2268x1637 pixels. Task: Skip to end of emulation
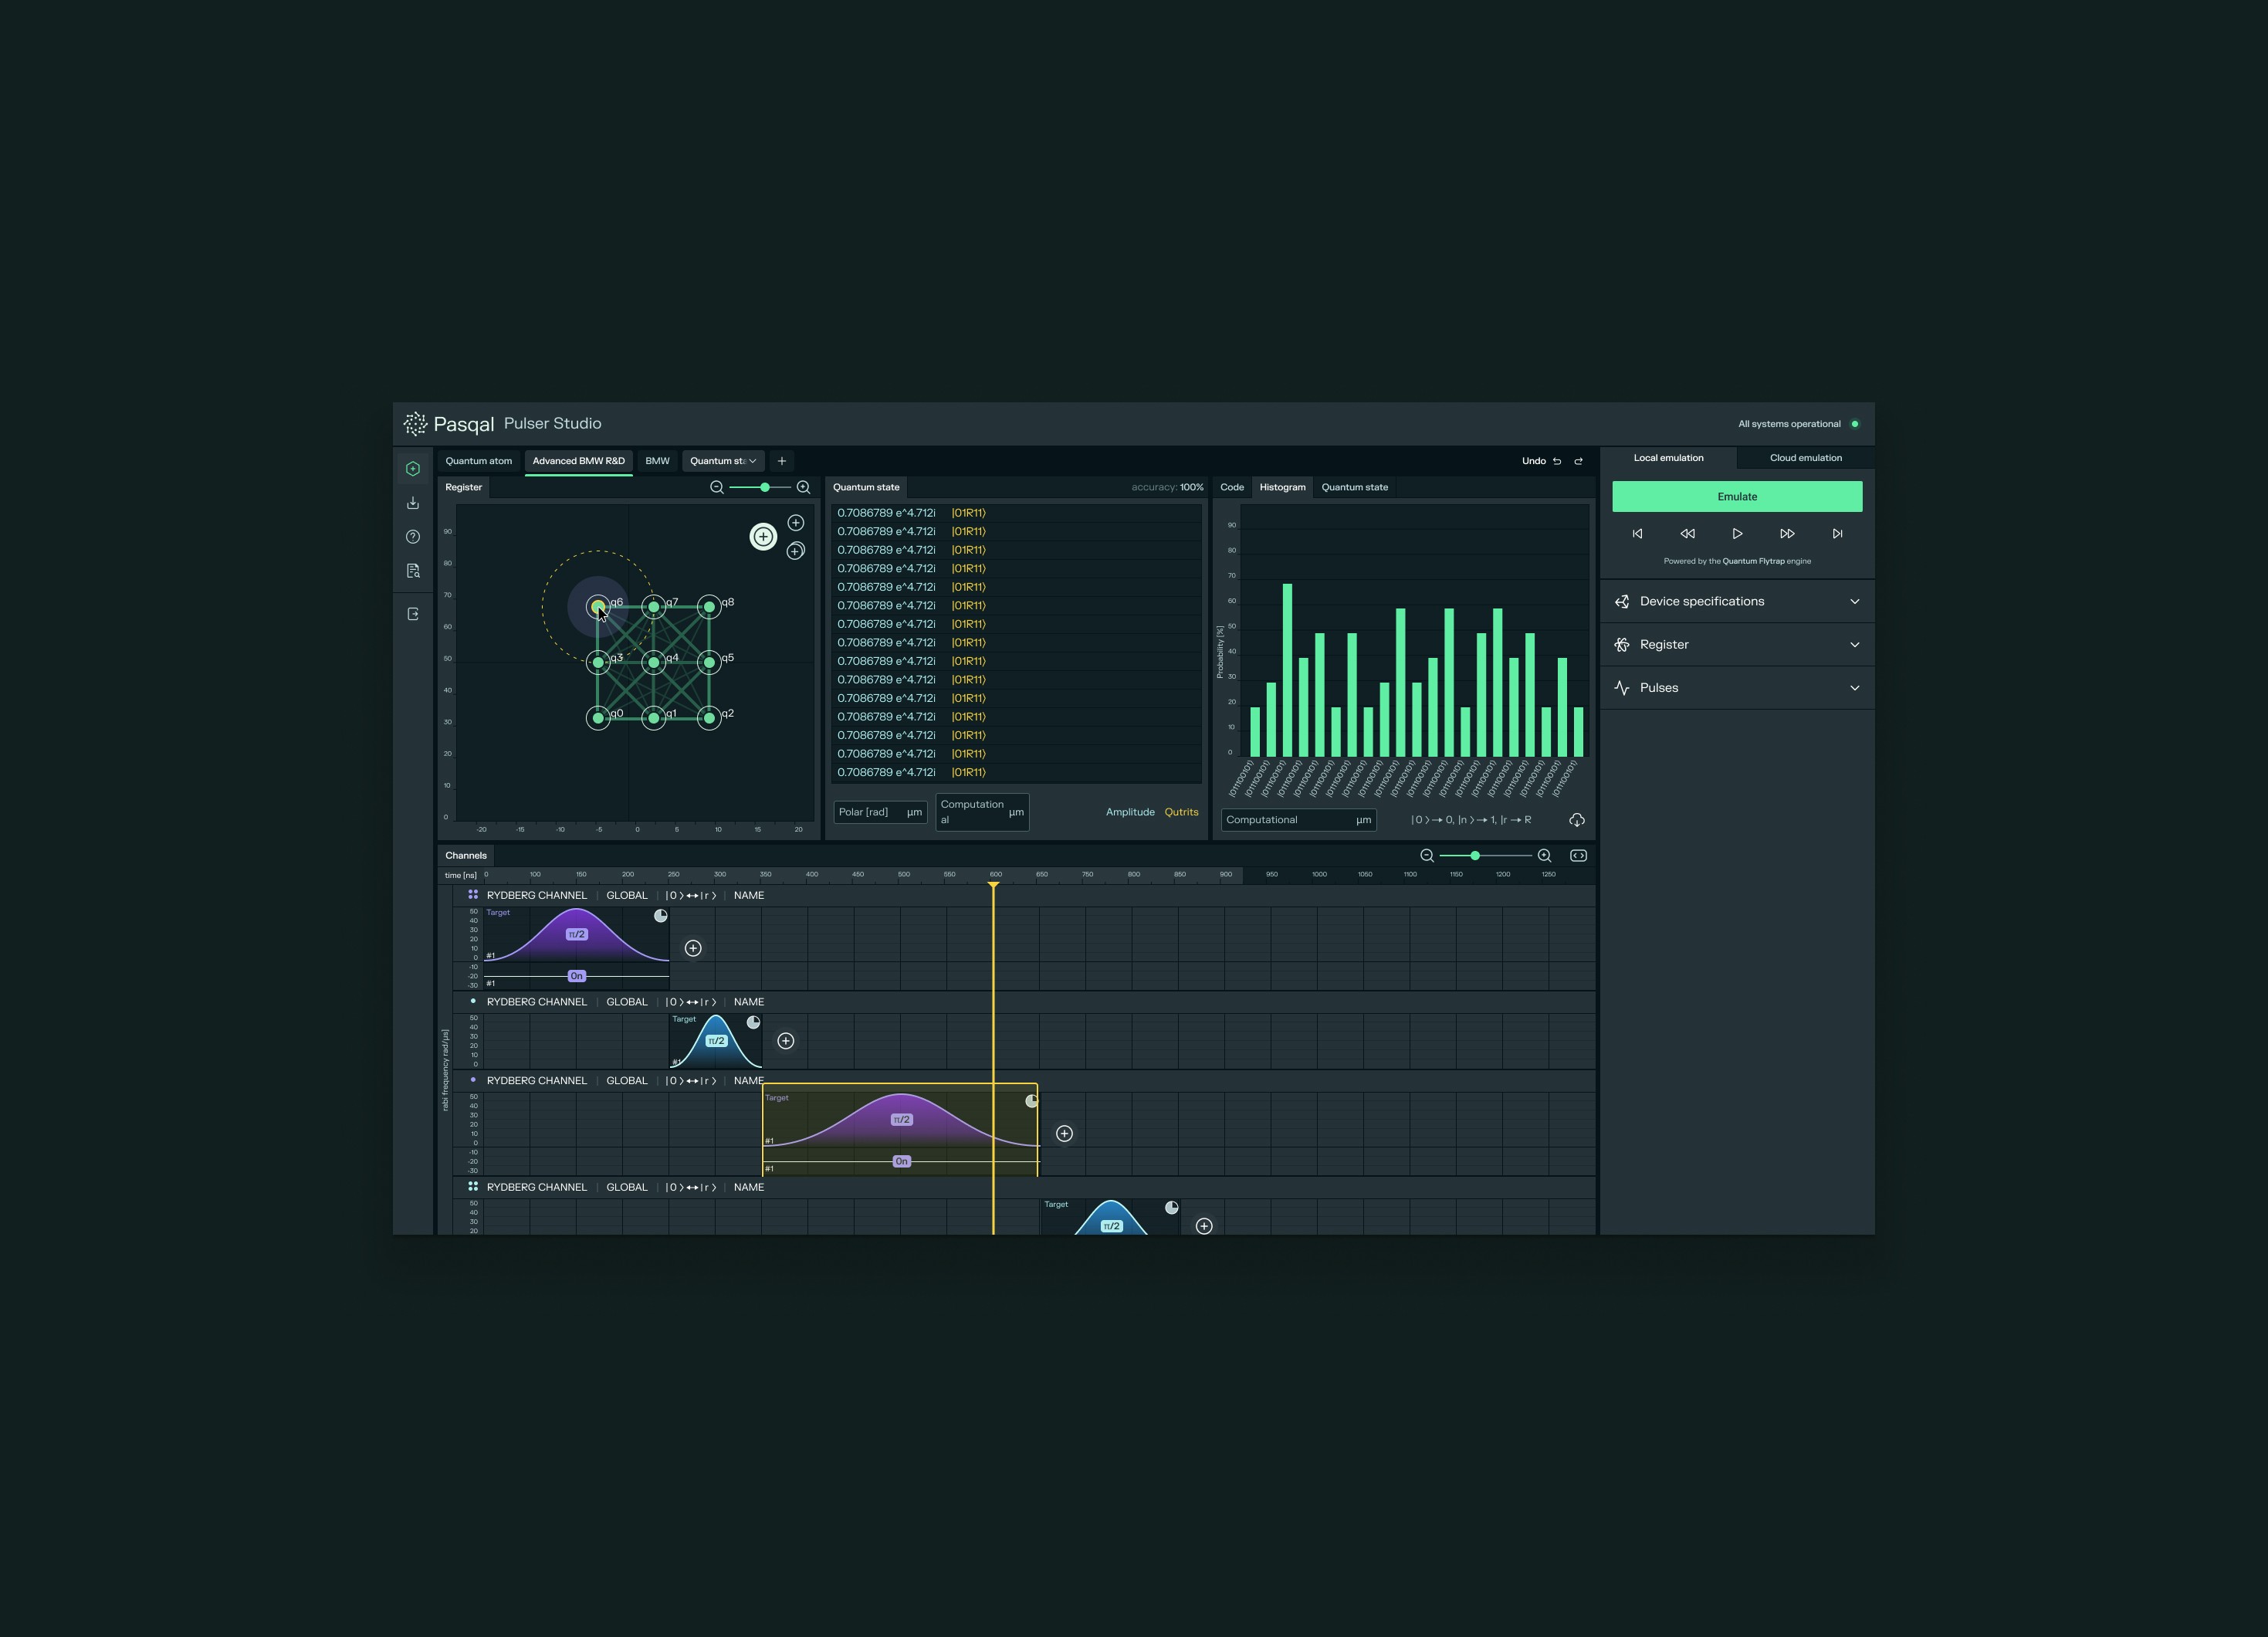click(x=1837, y=534)
